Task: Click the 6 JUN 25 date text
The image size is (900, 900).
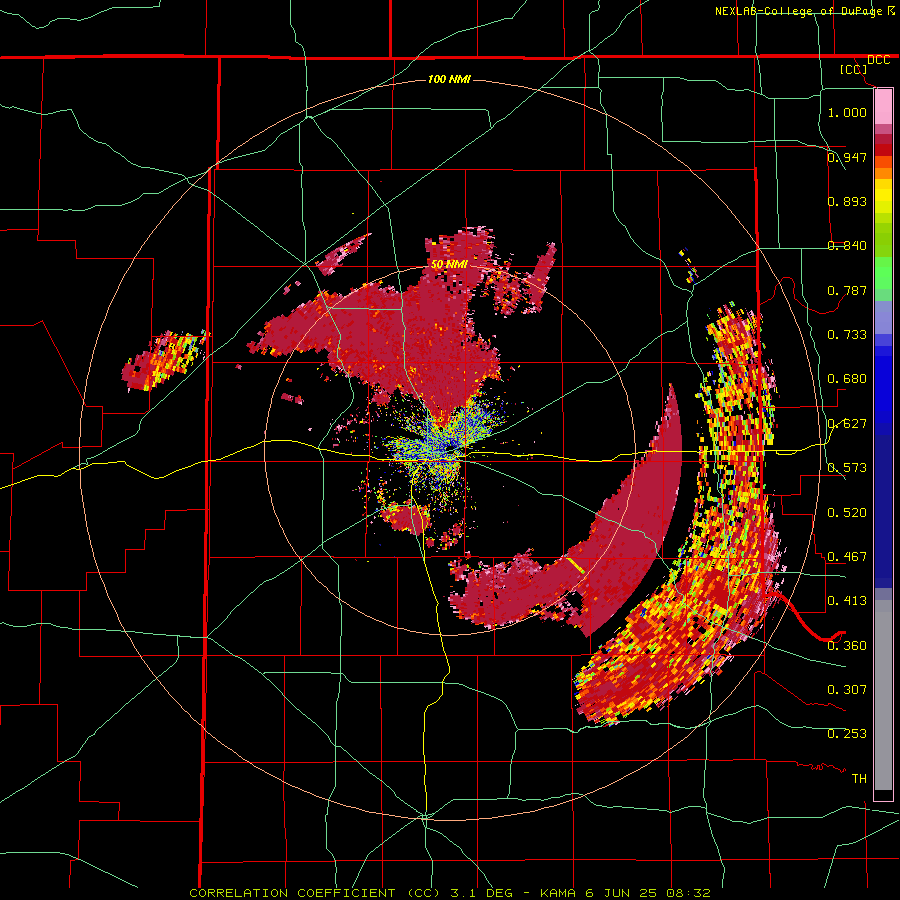Action: click(x=623, y=893)
